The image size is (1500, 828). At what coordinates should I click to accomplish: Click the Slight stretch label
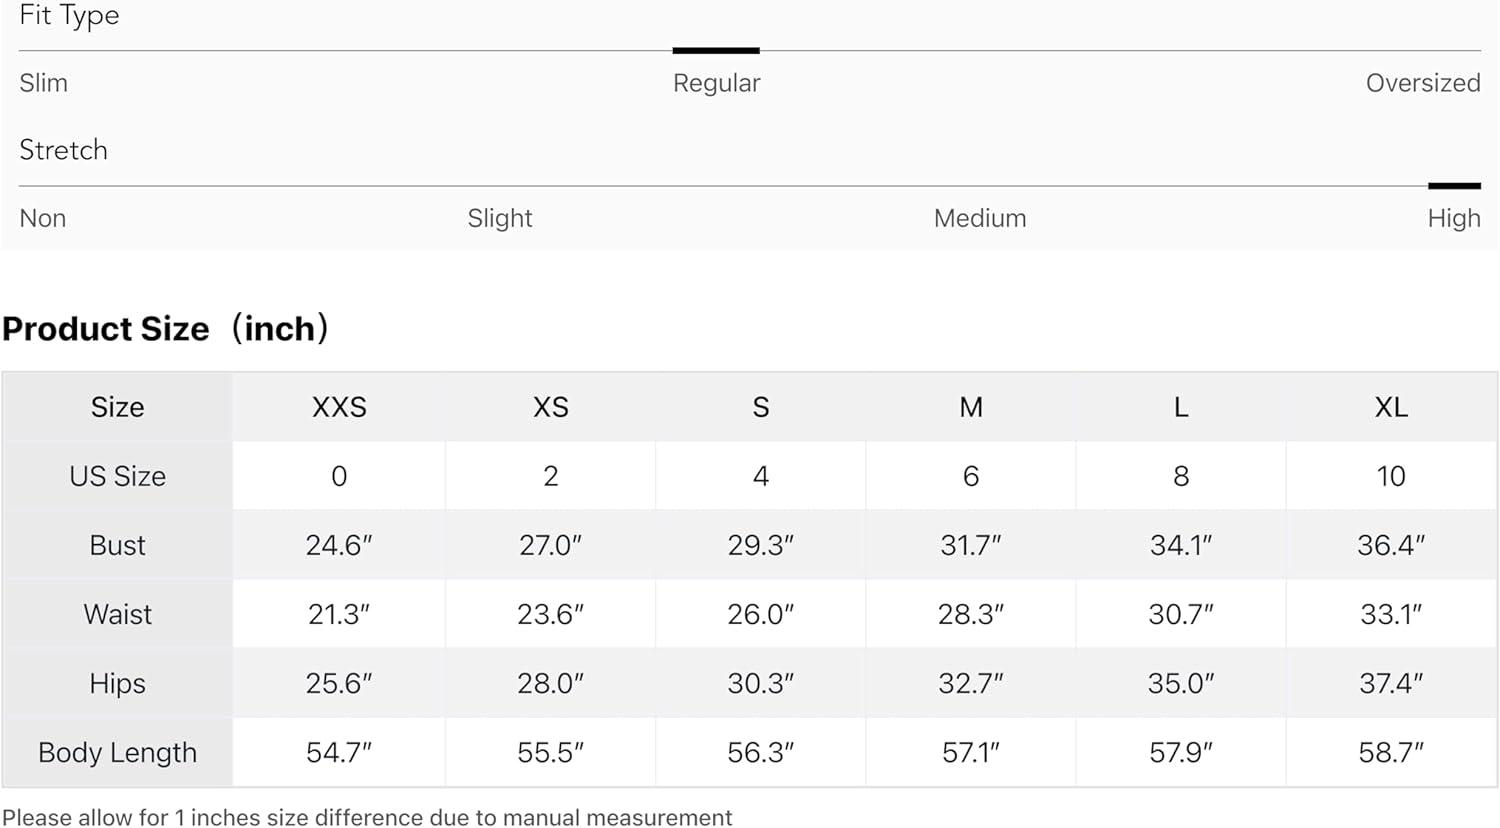(x=500, y=218)
